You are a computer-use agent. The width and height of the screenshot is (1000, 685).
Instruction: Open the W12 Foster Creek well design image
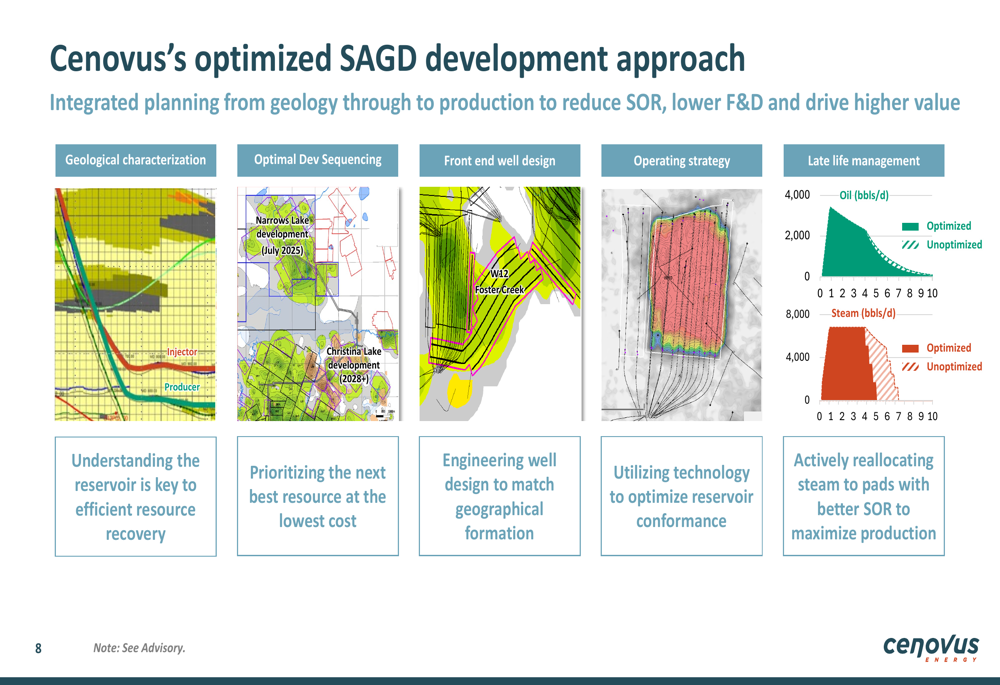500,304
